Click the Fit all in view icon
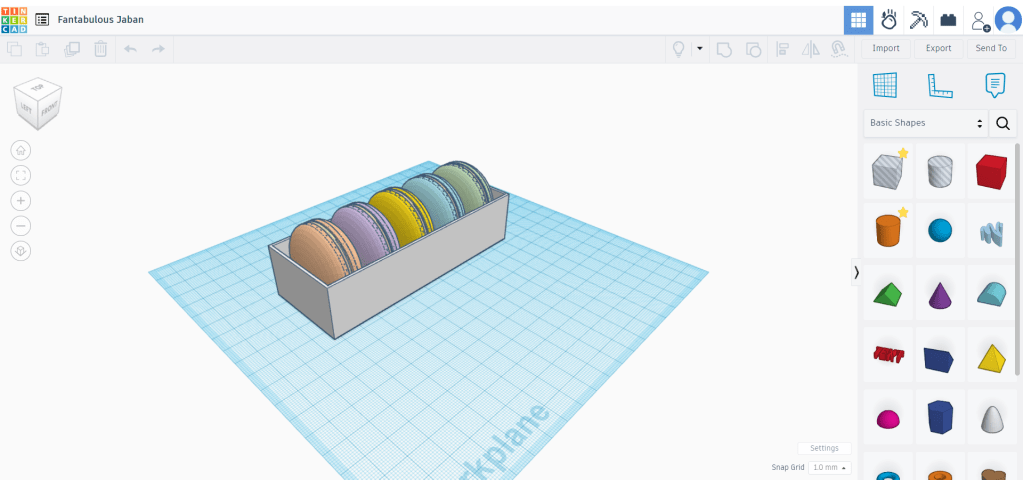The image size is (1023, 480). coord(21,175)
